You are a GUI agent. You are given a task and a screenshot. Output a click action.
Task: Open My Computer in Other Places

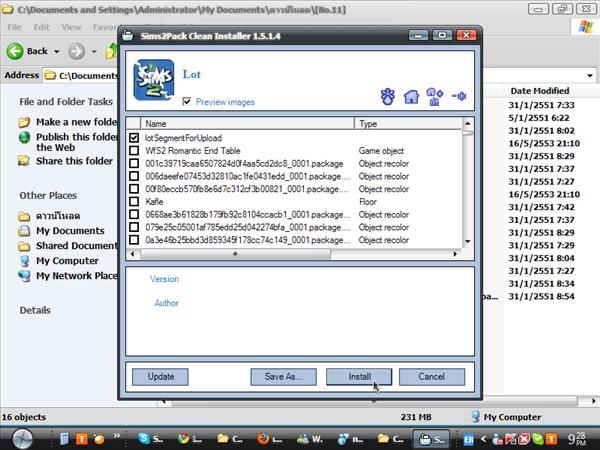point(67,261)
